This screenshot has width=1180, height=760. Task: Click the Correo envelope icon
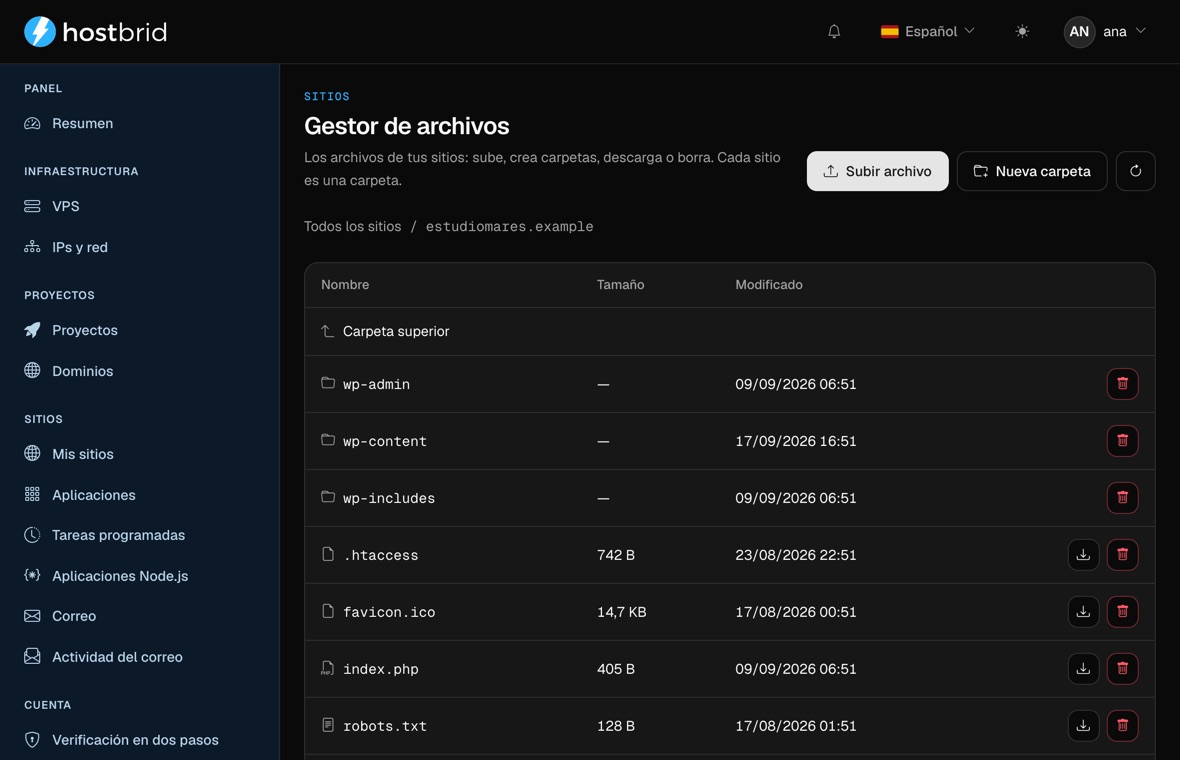tap(32, 616)
